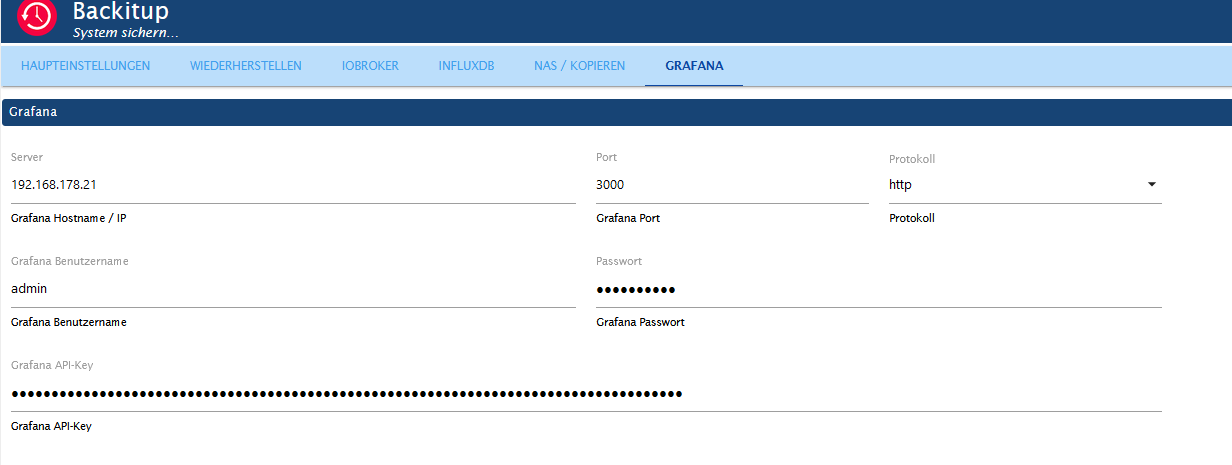
Task: Click the Grafana API-Key field
Action: (586, 393)
